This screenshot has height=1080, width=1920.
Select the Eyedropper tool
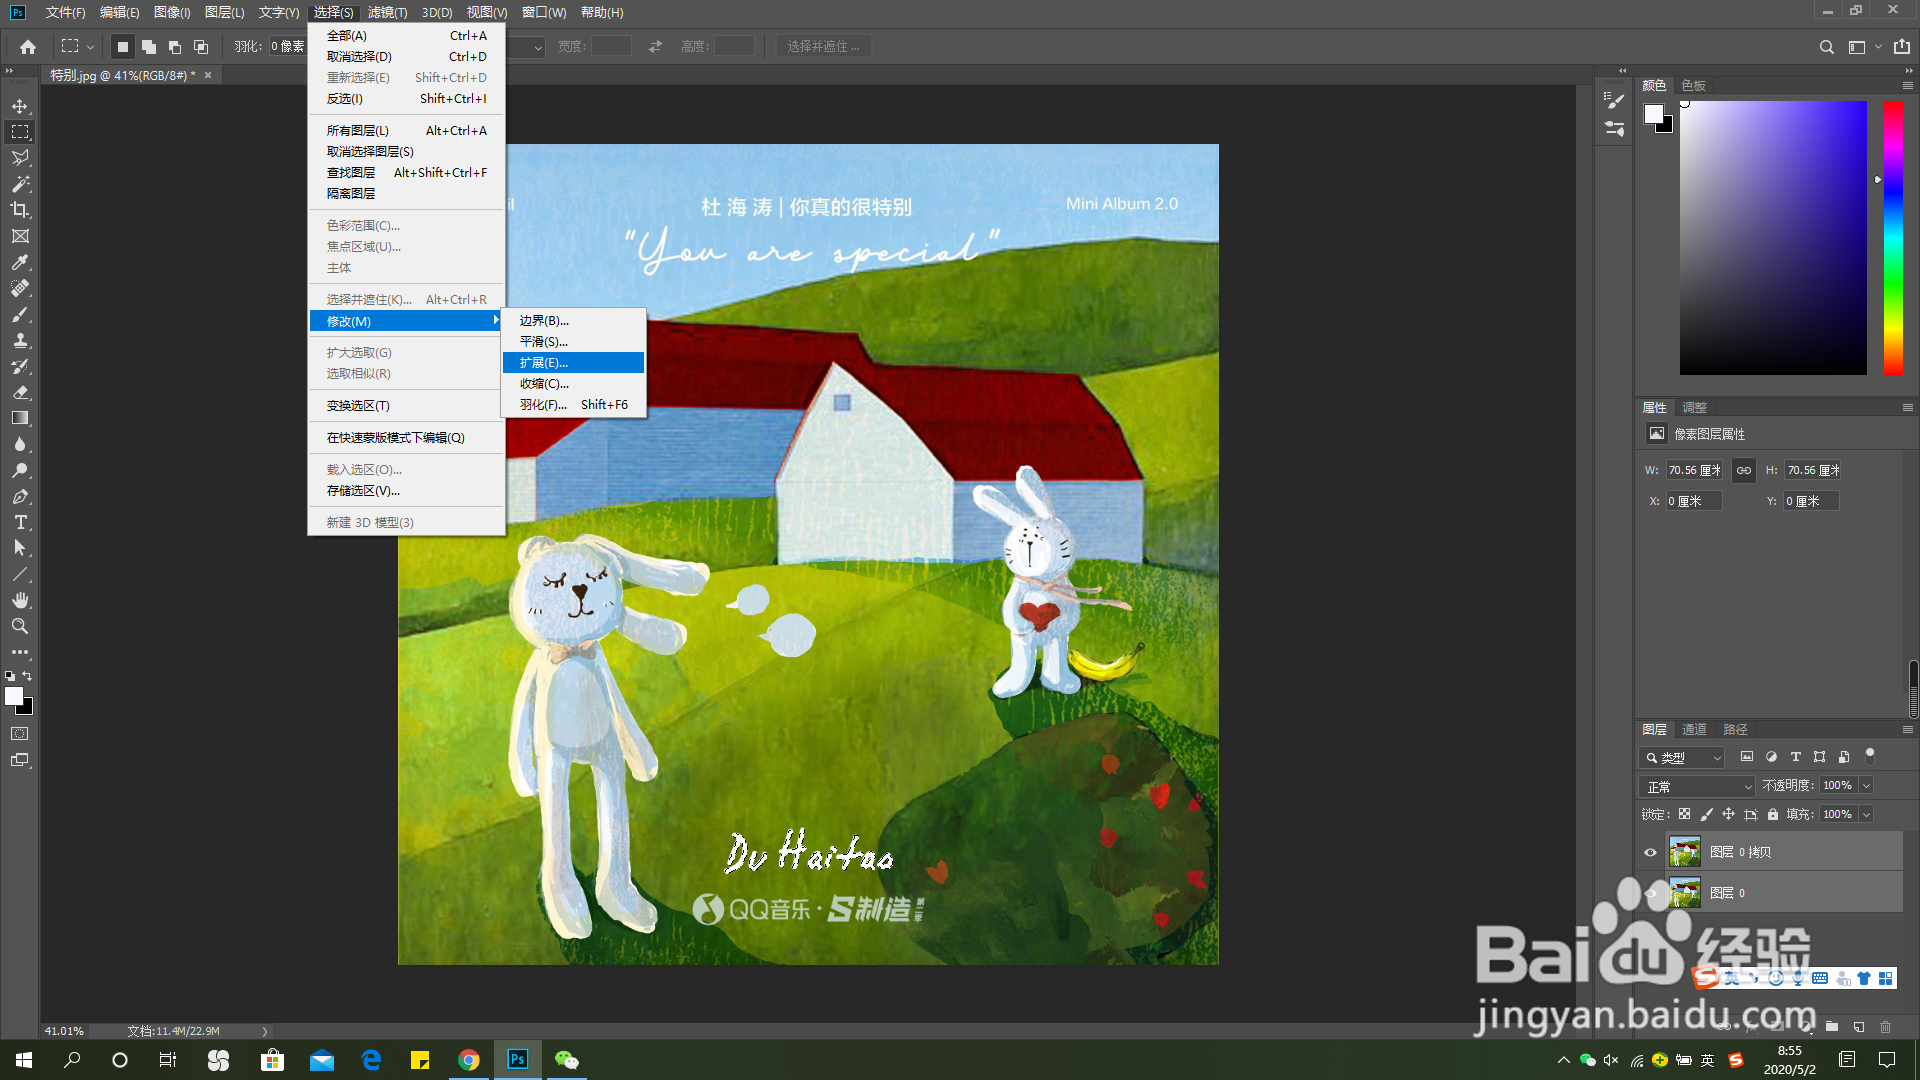(20, 262)
